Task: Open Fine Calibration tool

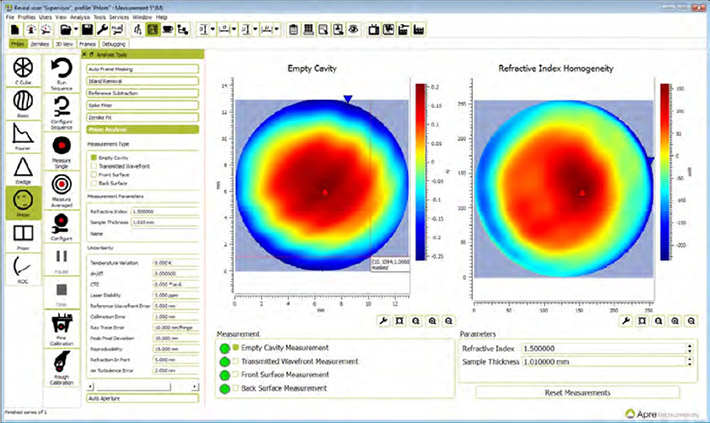Action: (x=62, y=326)
